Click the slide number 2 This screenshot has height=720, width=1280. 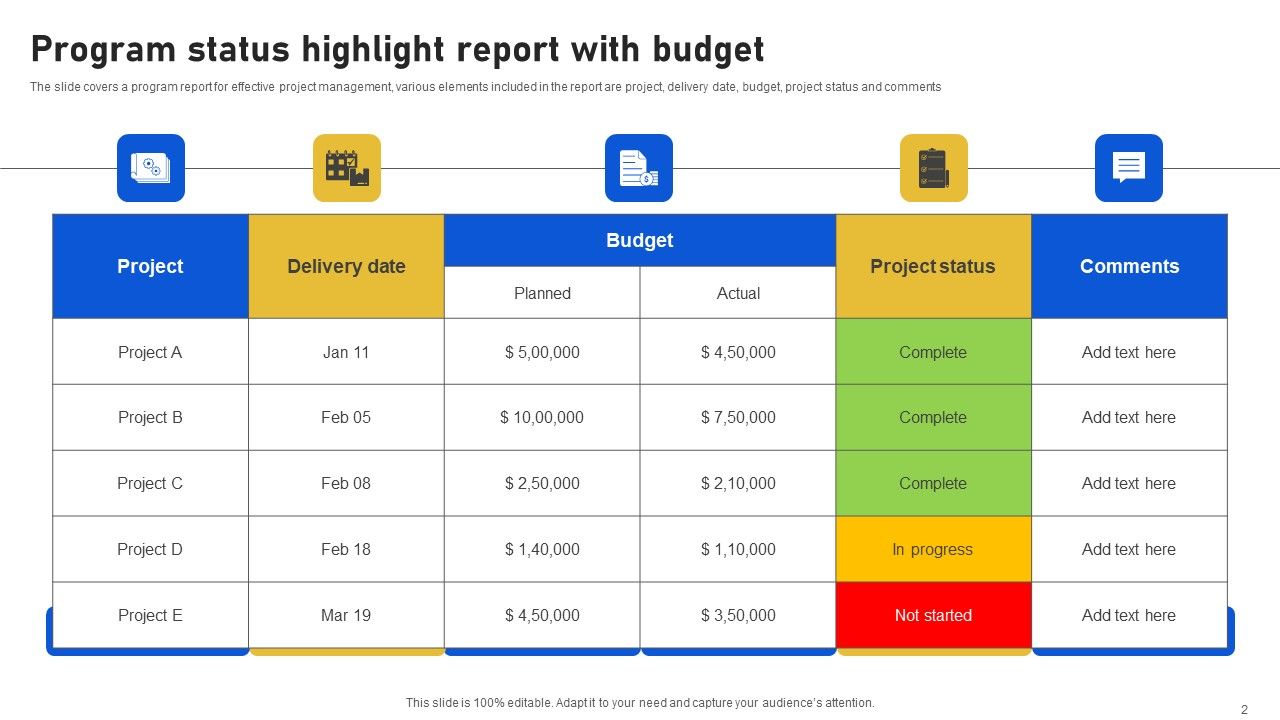1244,710
